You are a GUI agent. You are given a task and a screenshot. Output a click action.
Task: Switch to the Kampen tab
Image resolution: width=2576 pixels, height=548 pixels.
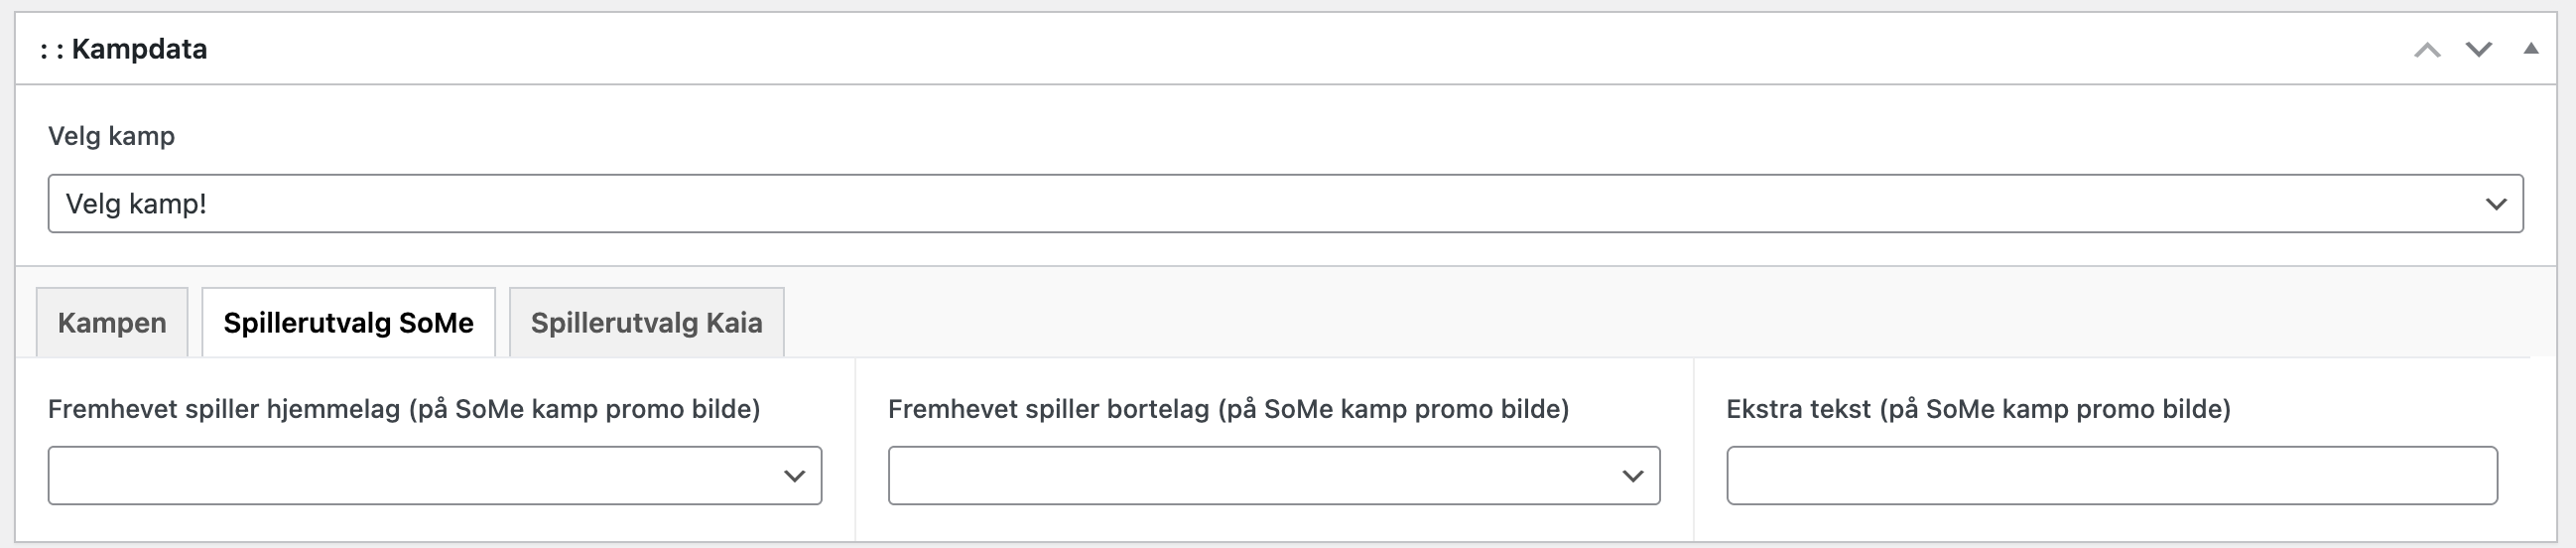click(x=112, y=323)
